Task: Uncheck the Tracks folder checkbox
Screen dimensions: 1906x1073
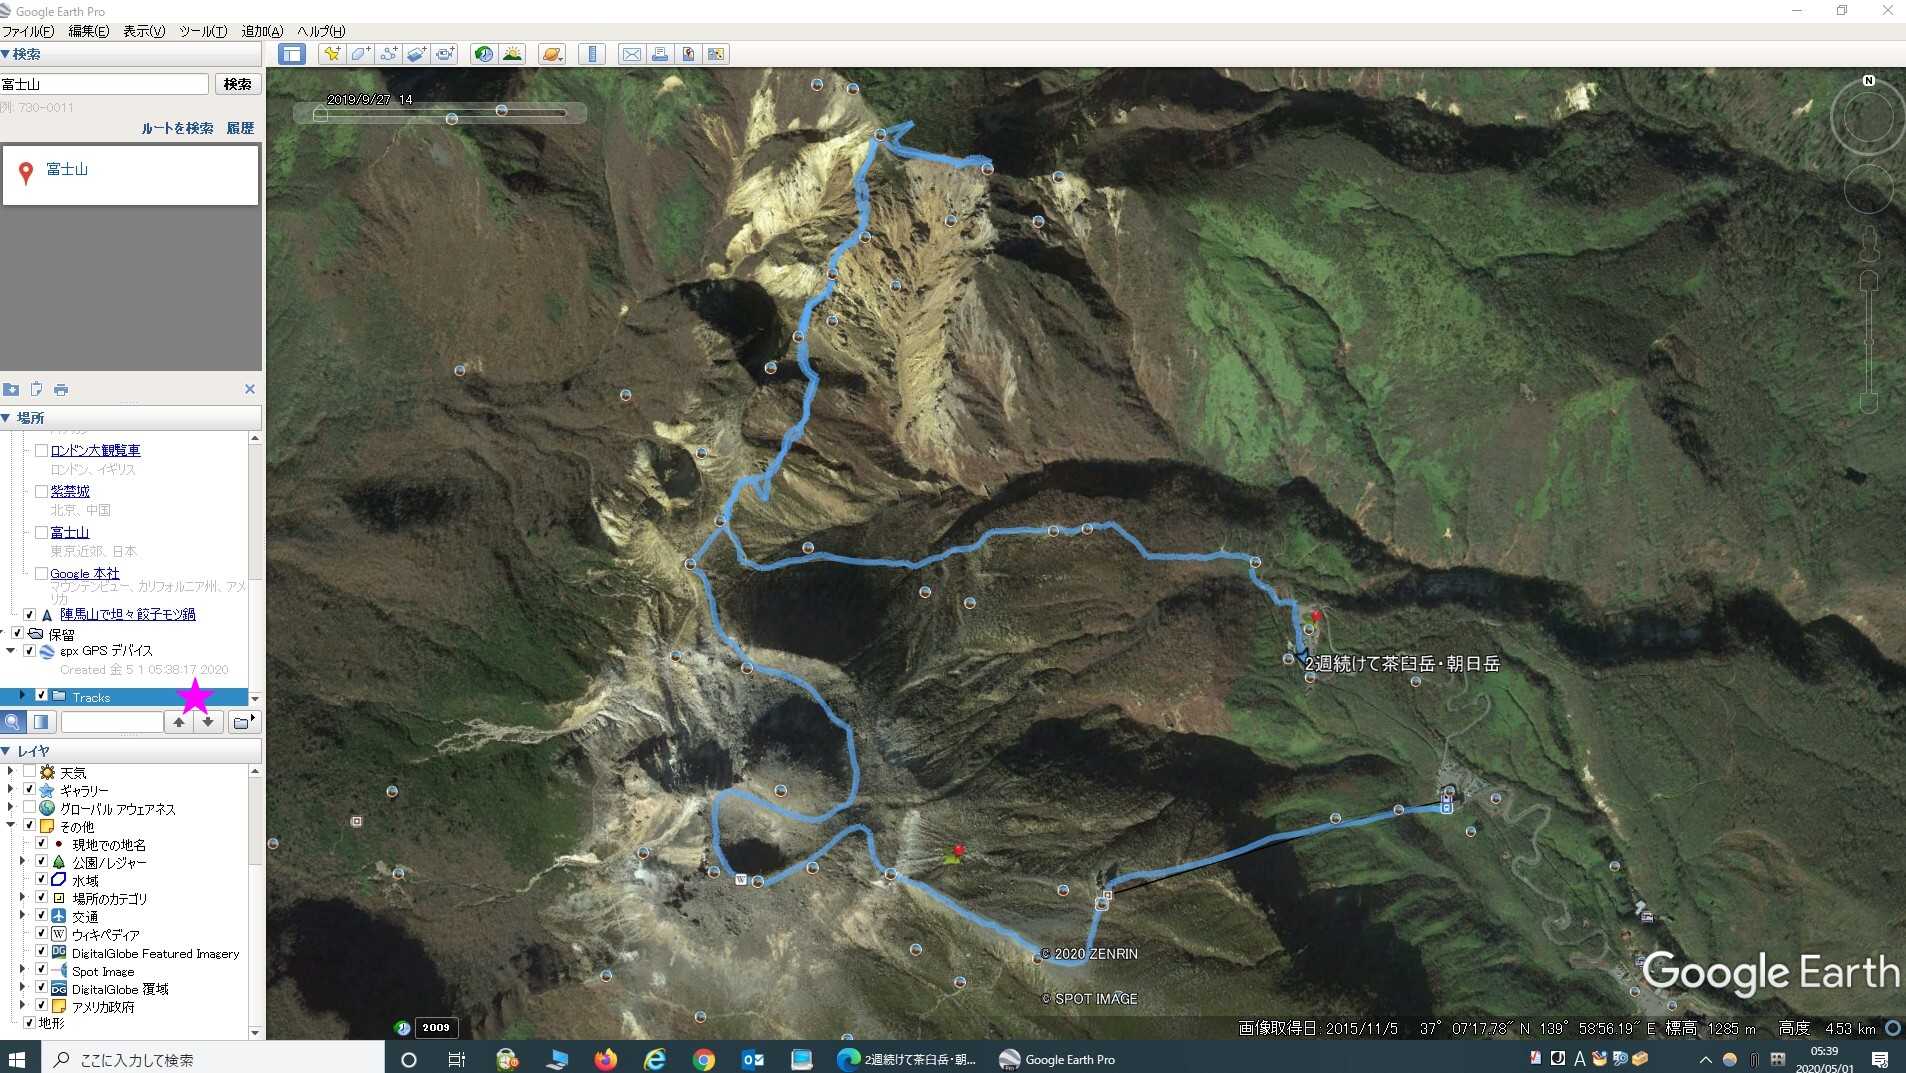Action: pos(41,696)
